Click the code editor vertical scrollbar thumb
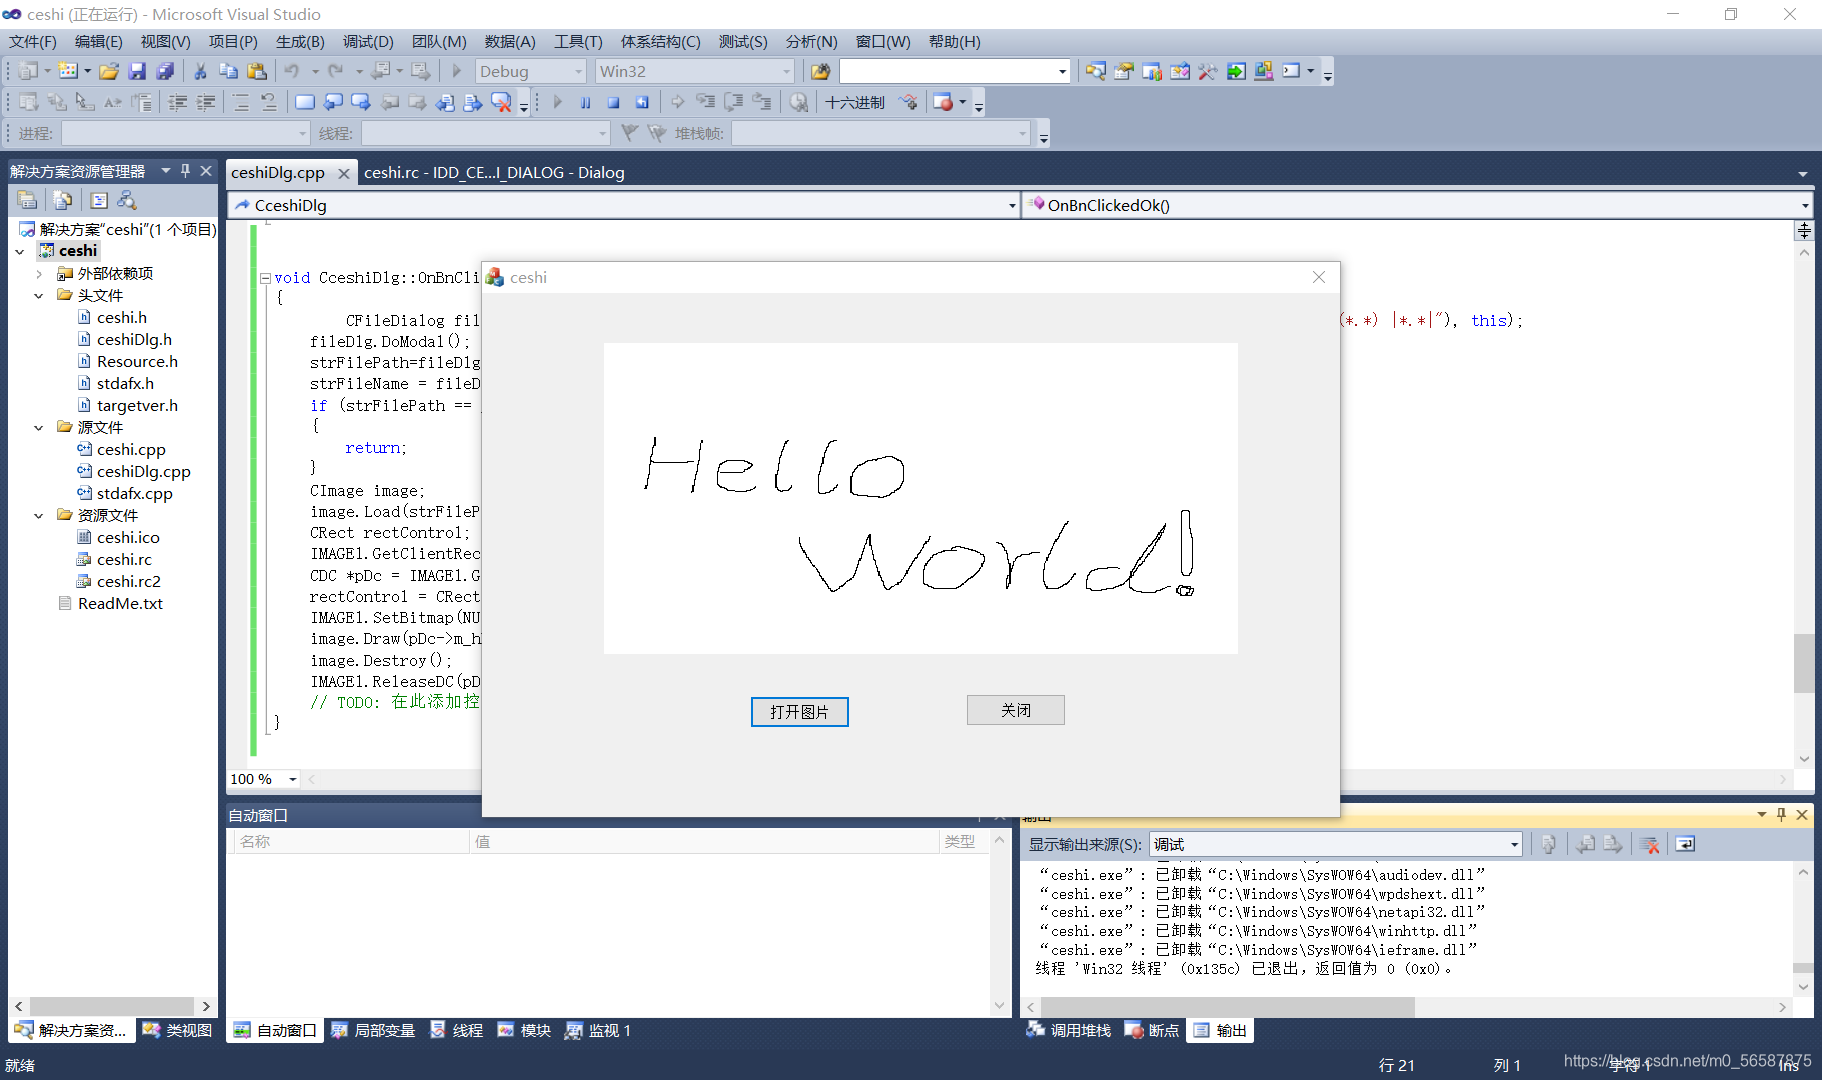This screenshot has width=1822, height=1080. (x=1803, y=663)
